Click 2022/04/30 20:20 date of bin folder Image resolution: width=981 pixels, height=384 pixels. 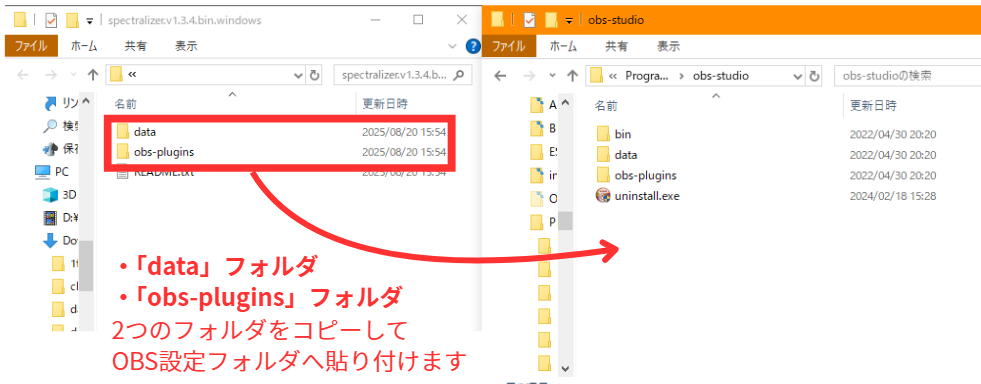(x=893, y=134)
